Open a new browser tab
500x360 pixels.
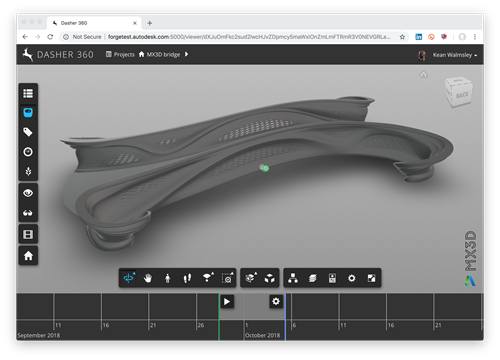tap(150, 23)
